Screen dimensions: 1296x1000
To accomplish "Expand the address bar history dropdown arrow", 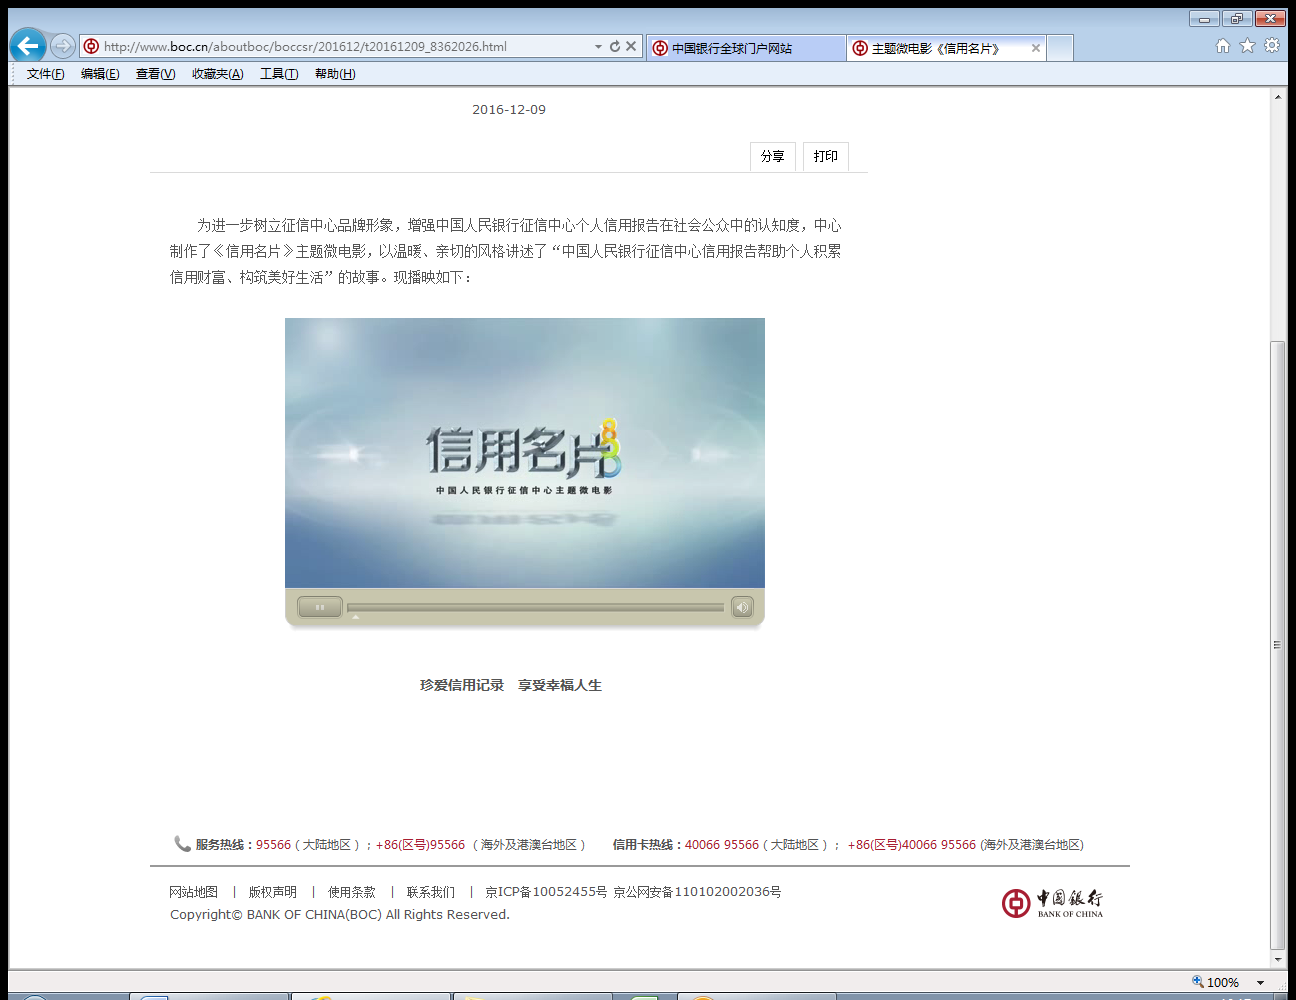I will click(598, 46).
